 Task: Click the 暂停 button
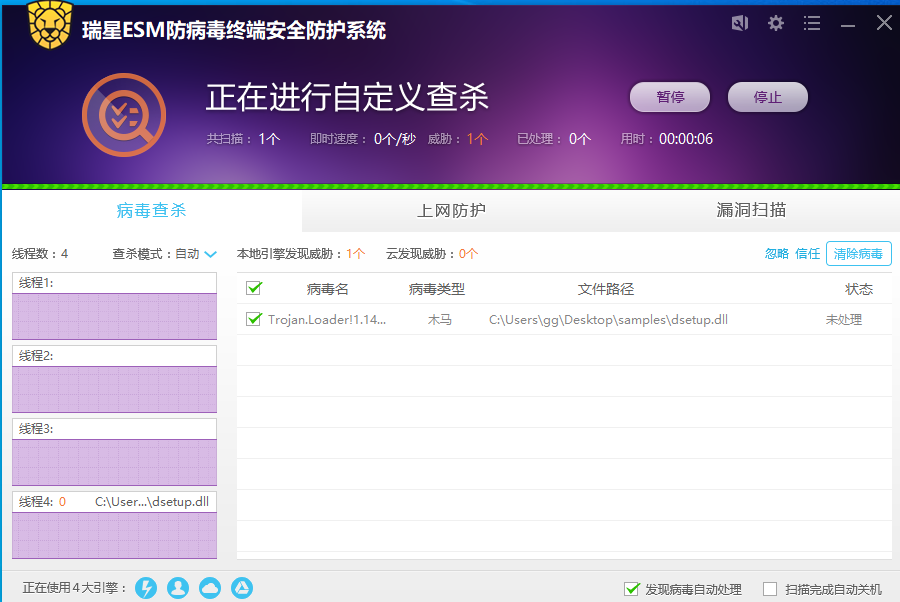coord(670,97)
